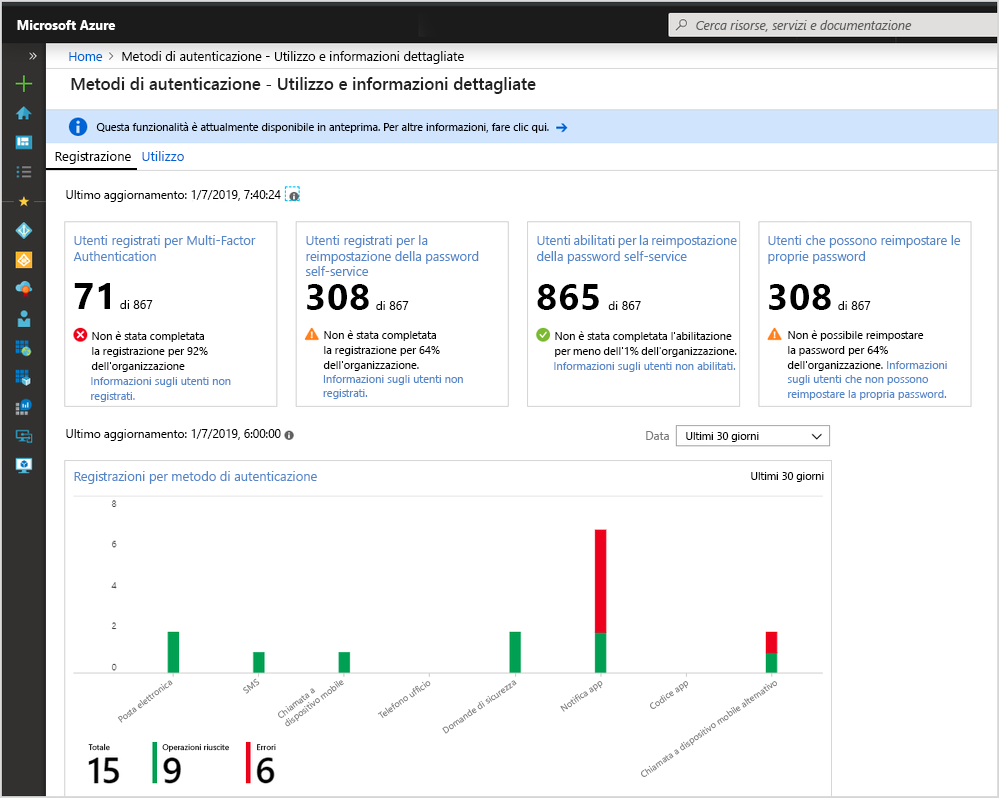This screenshot has width=999, height=798.
Task: Click the green Operazioni riuscite legend swatch
Action: click(155, 762)
